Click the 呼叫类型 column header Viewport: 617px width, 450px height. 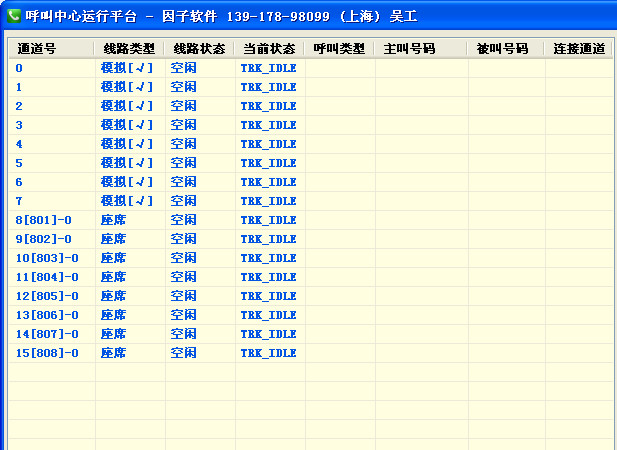click(x=339, y=48)
